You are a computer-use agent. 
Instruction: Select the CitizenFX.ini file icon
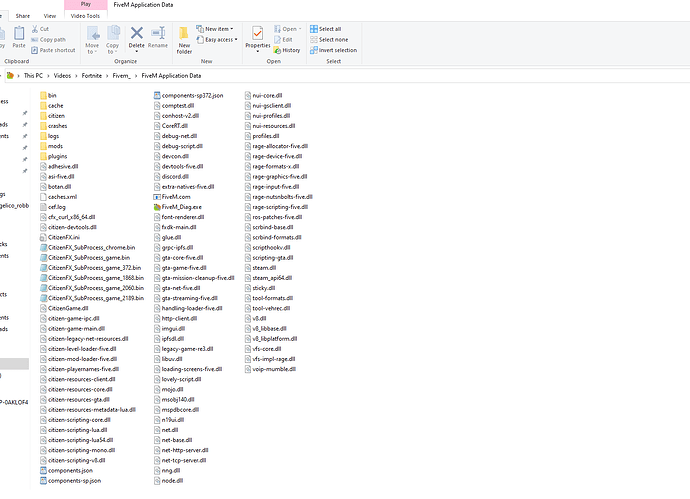pos(43,237)
